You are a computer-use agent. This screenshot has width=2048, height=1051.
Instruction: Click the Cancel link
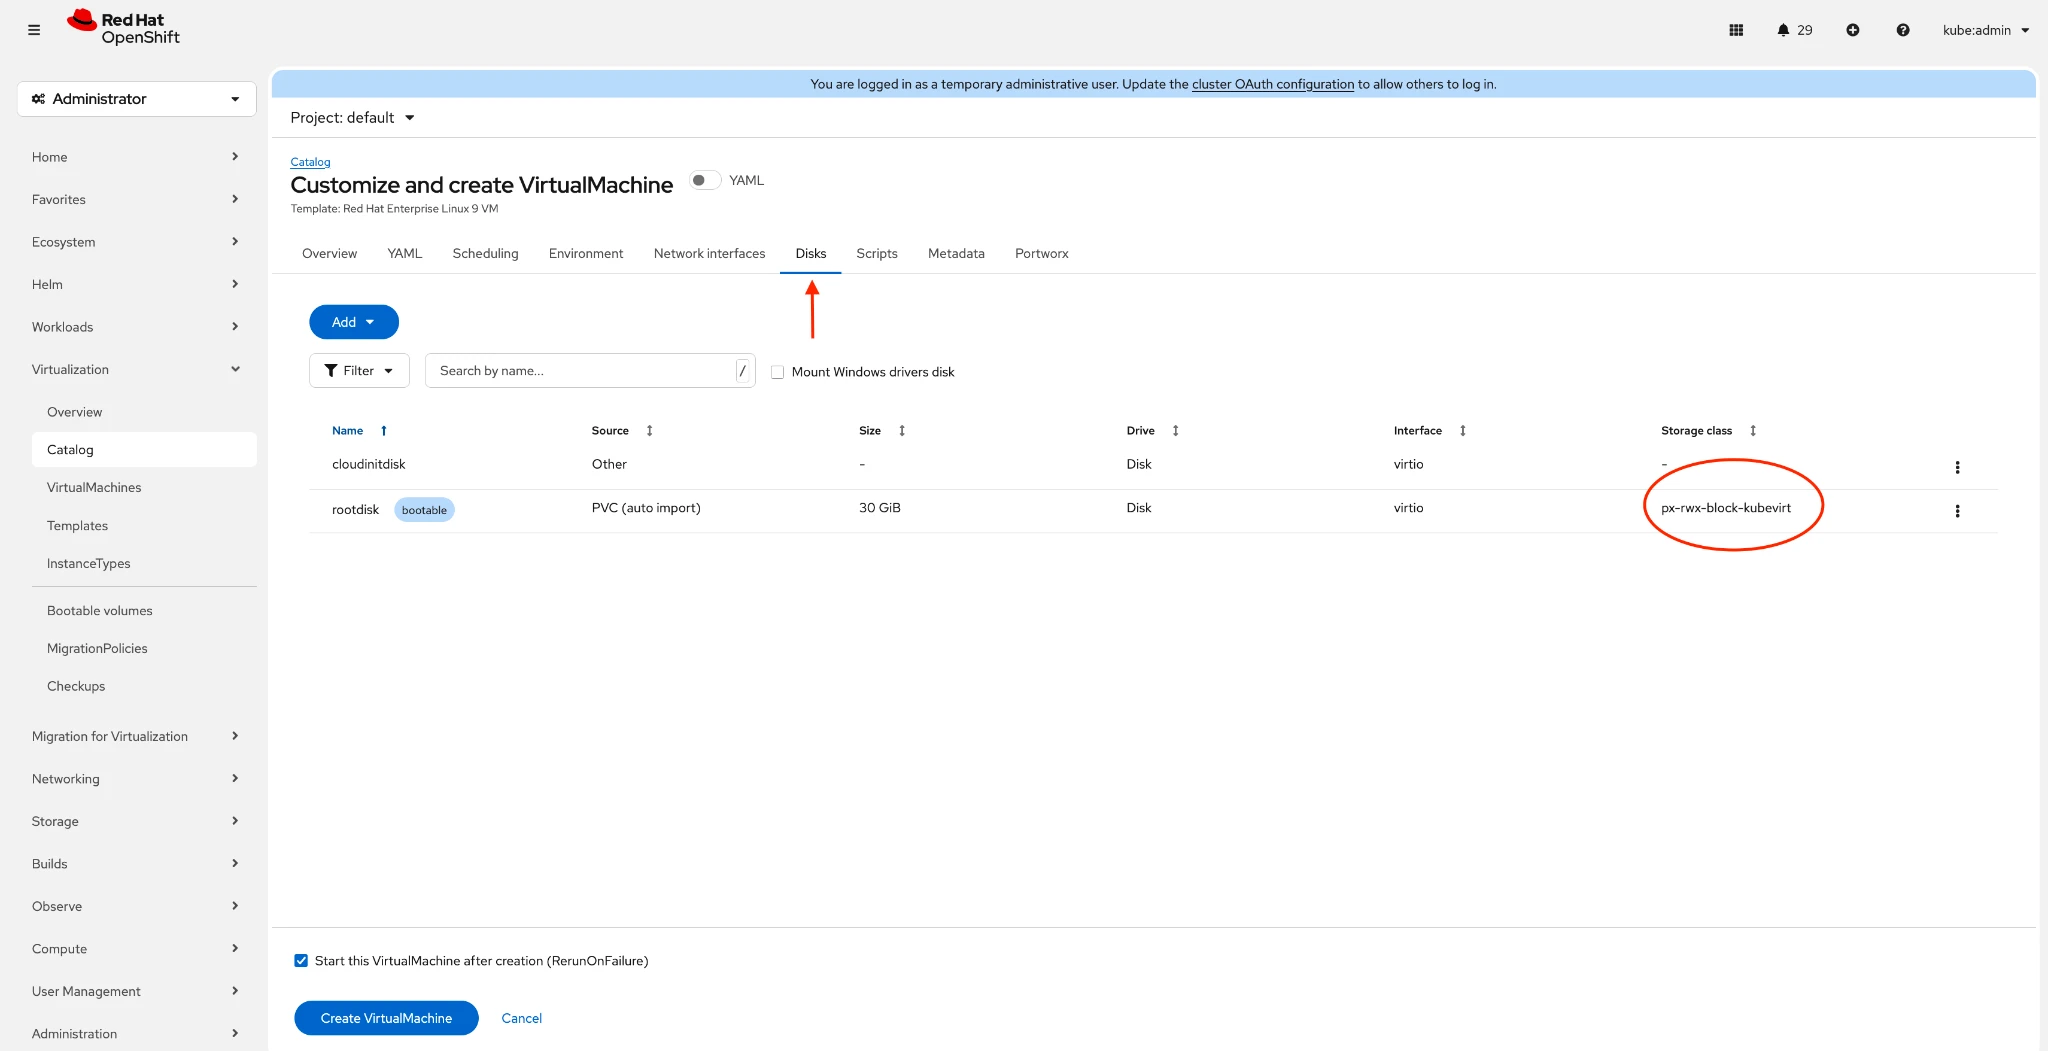pyautogui.click(x=522, y=1018)
